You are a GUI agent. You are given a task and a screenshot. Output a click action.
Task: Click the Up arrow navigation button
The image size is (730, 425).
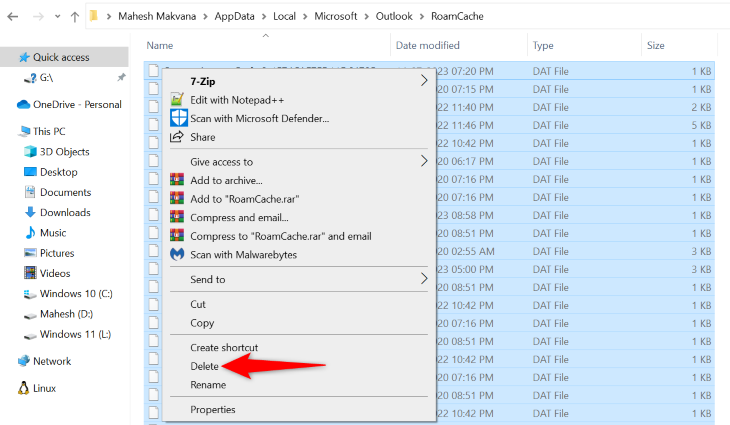[x=74, y=16]
